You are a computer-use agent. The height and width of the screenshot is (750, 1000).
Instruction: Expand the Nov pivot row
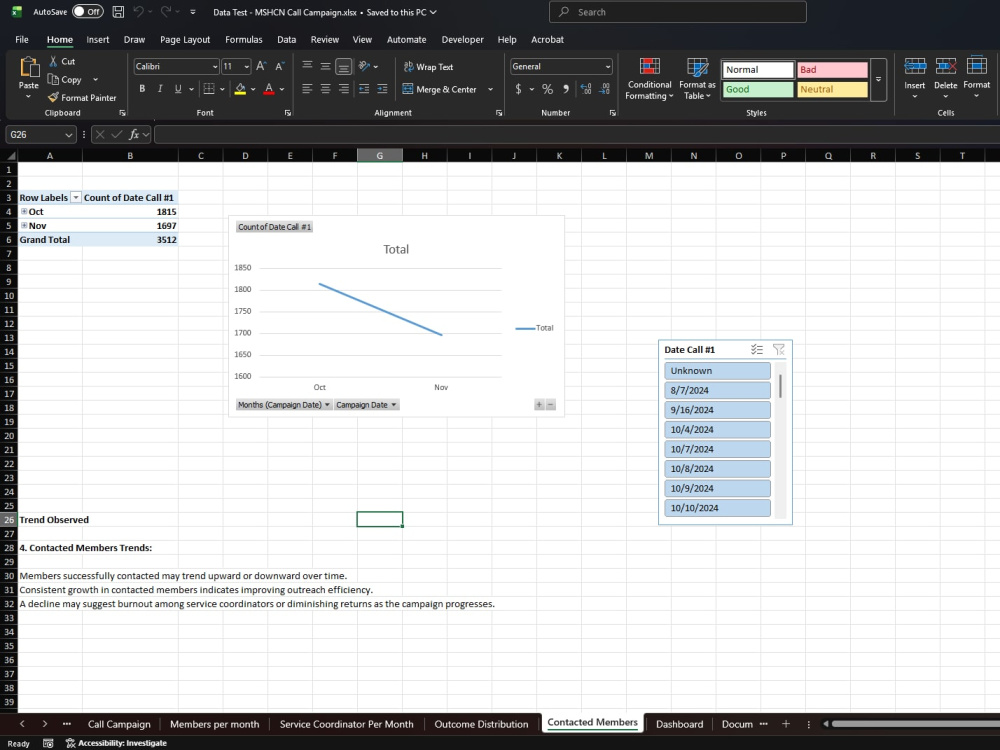point(24,225)
